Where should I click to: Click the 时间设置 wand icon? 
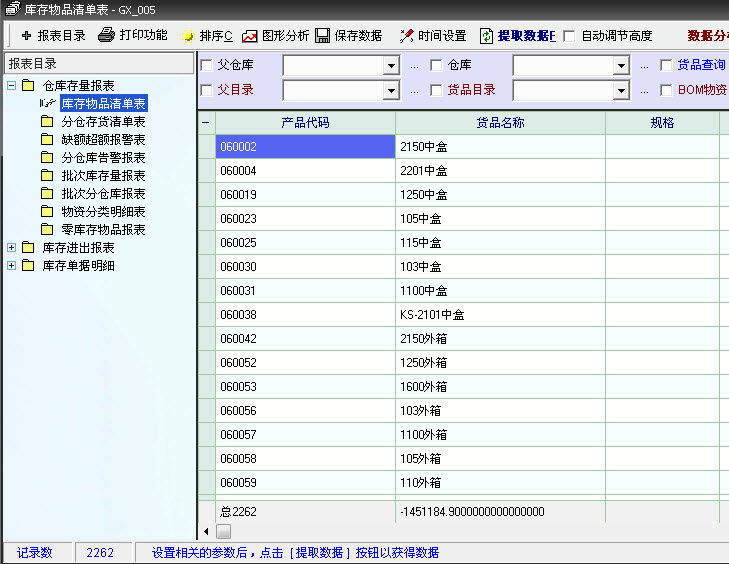pos(407,36)
